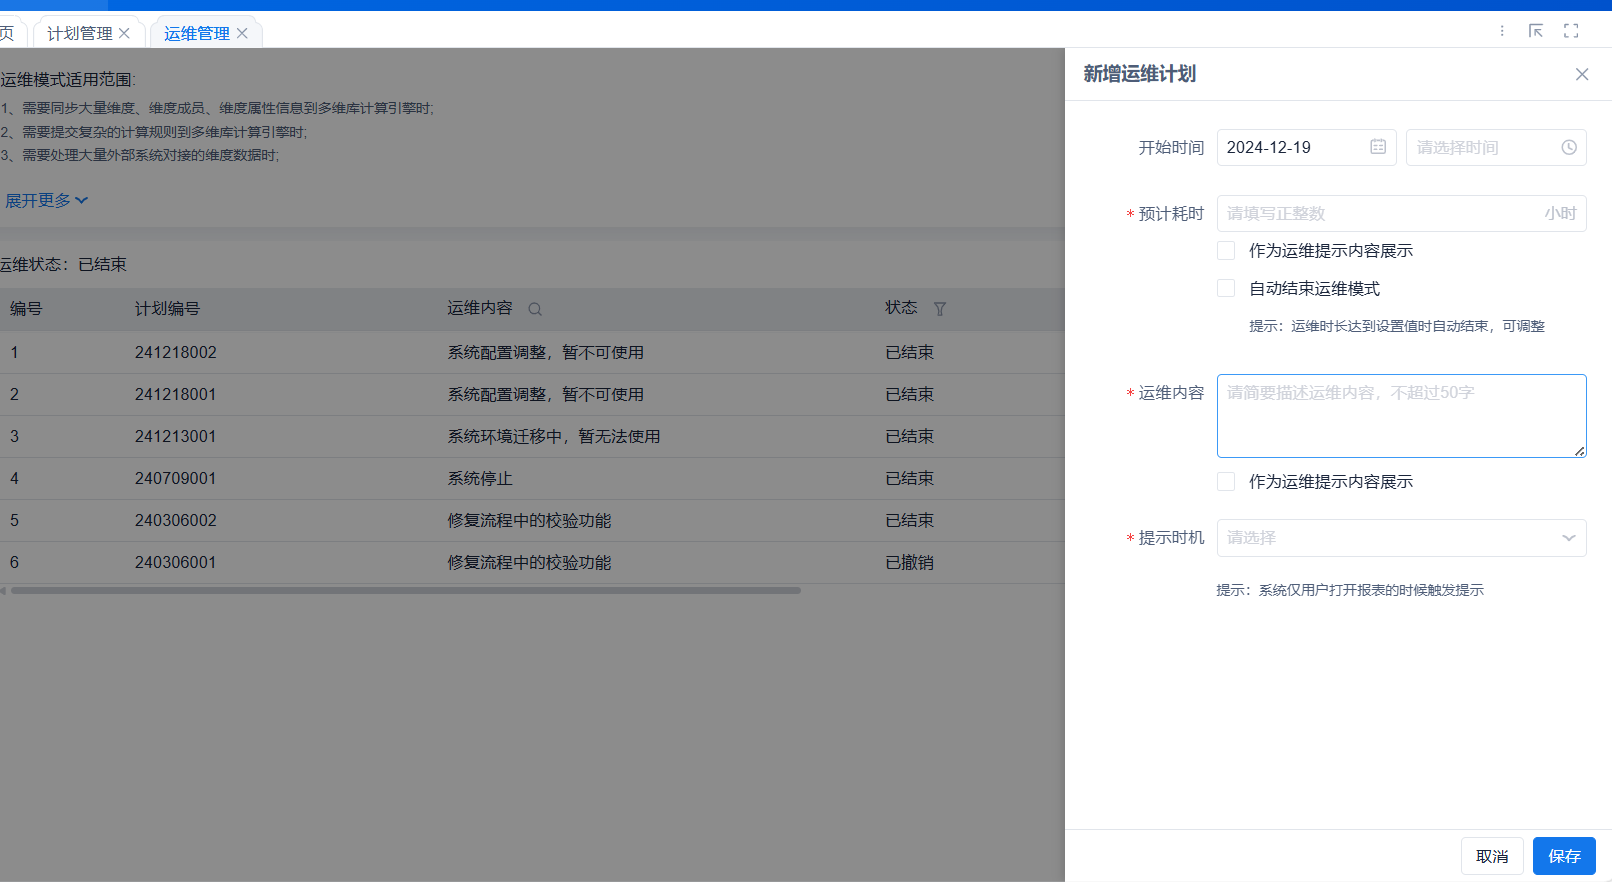This screenshot has height=882, width=1612.
Task: Click the search icon beside 运维内容 column
Action: point(535,309)
